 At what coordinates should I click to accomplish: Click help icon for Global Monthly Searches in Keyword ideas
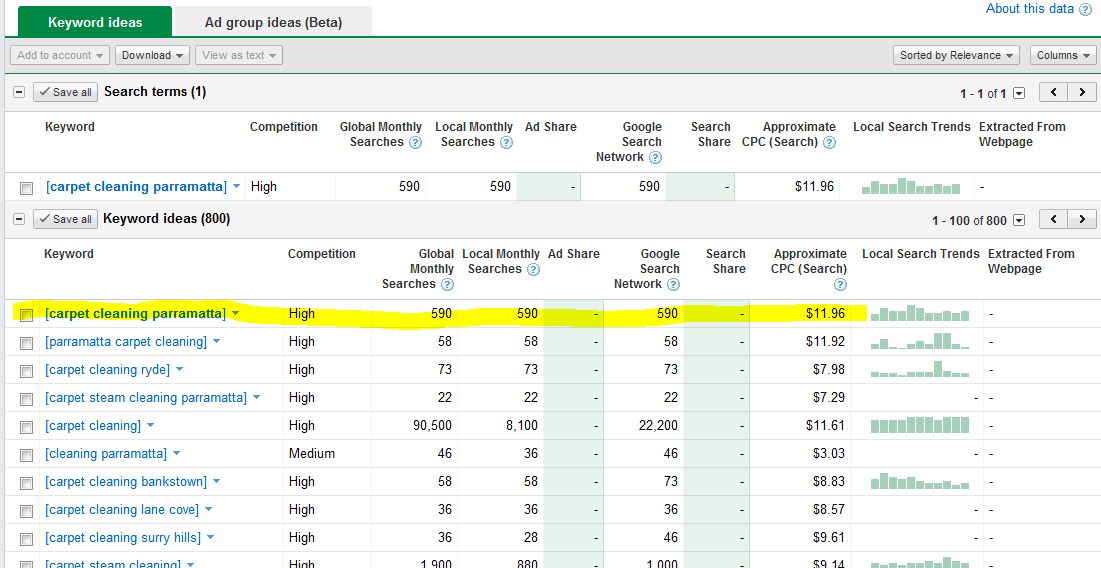click(x=447, y=284)
